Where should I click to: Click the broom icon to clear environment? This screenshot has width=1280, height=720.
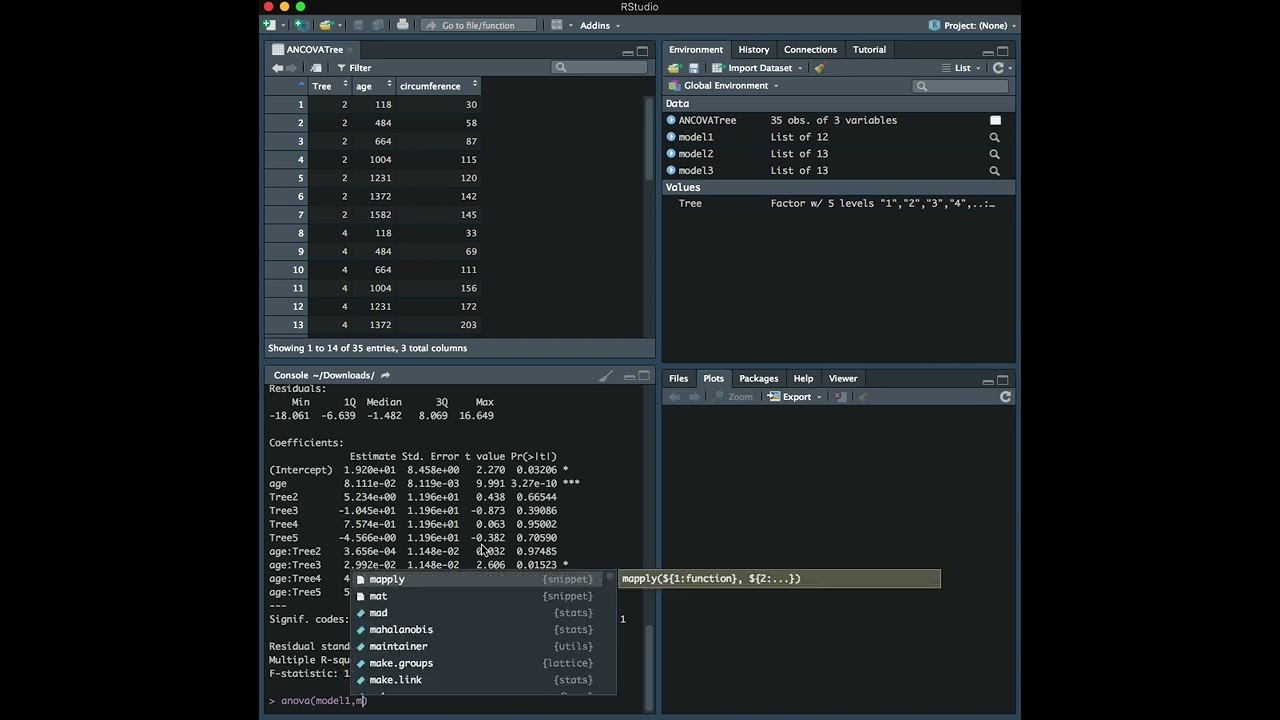819,68
